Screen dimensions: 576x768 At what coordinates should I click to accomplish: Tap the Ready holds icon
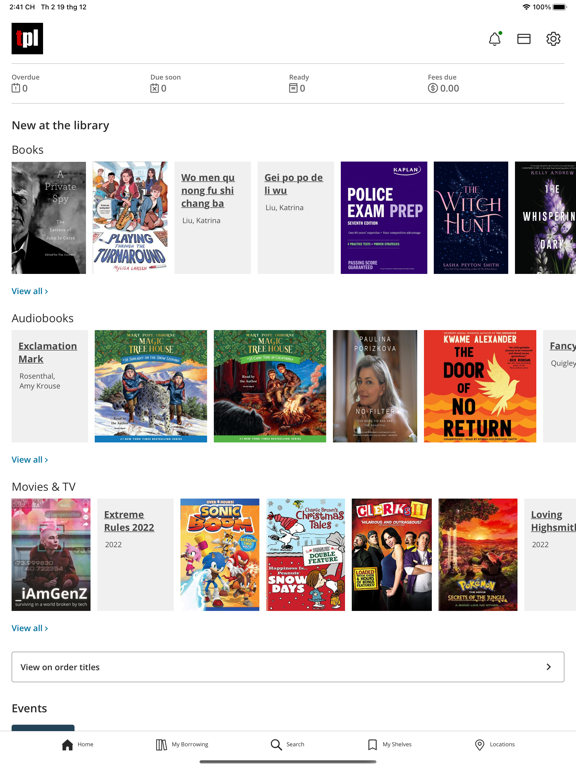coord(293,88)
